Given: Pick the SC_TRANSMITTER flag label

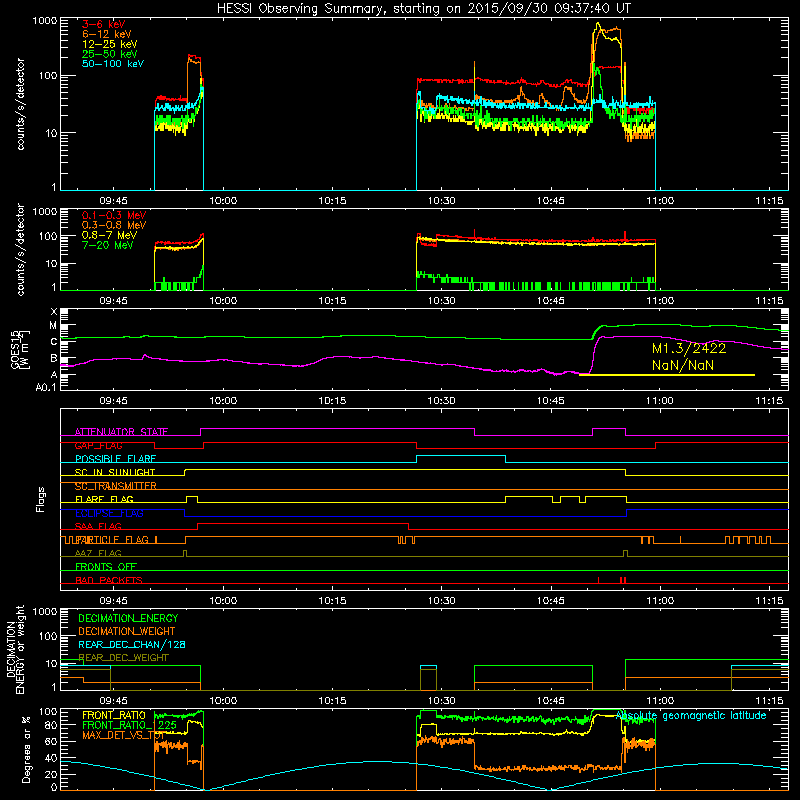Looking at the screenshot, I should point(116,486).
